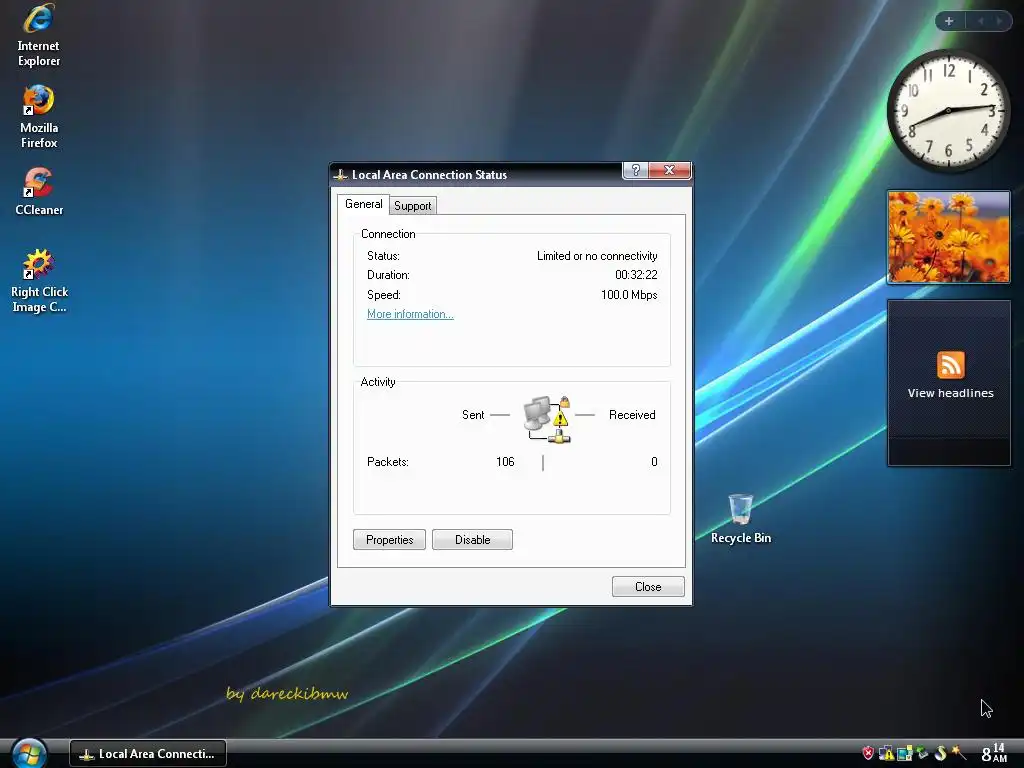Click the analog clock gadget
Viewport: 1024px width, 768px height.
click(x=948, y=110)
